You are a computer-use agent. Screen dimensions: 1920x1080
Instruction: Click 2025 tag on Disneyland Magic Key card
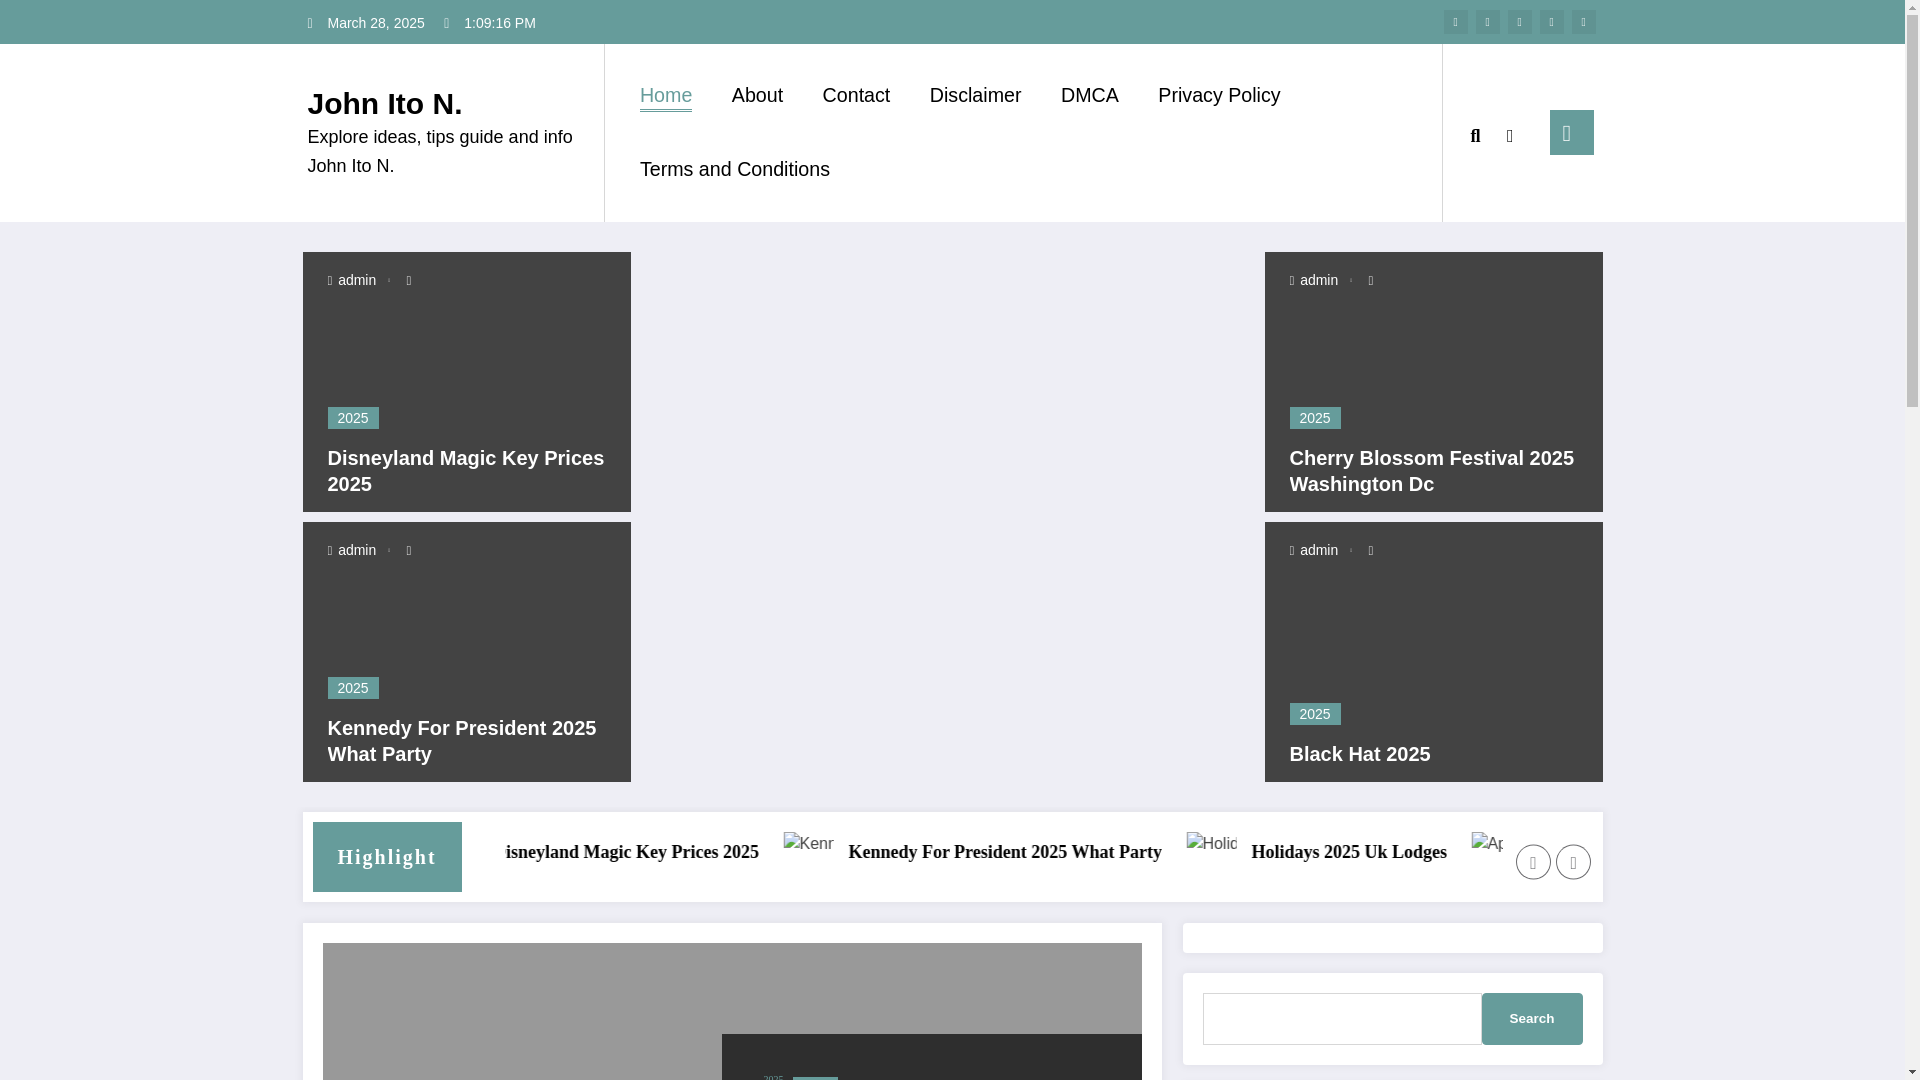[x=353, y=418]
